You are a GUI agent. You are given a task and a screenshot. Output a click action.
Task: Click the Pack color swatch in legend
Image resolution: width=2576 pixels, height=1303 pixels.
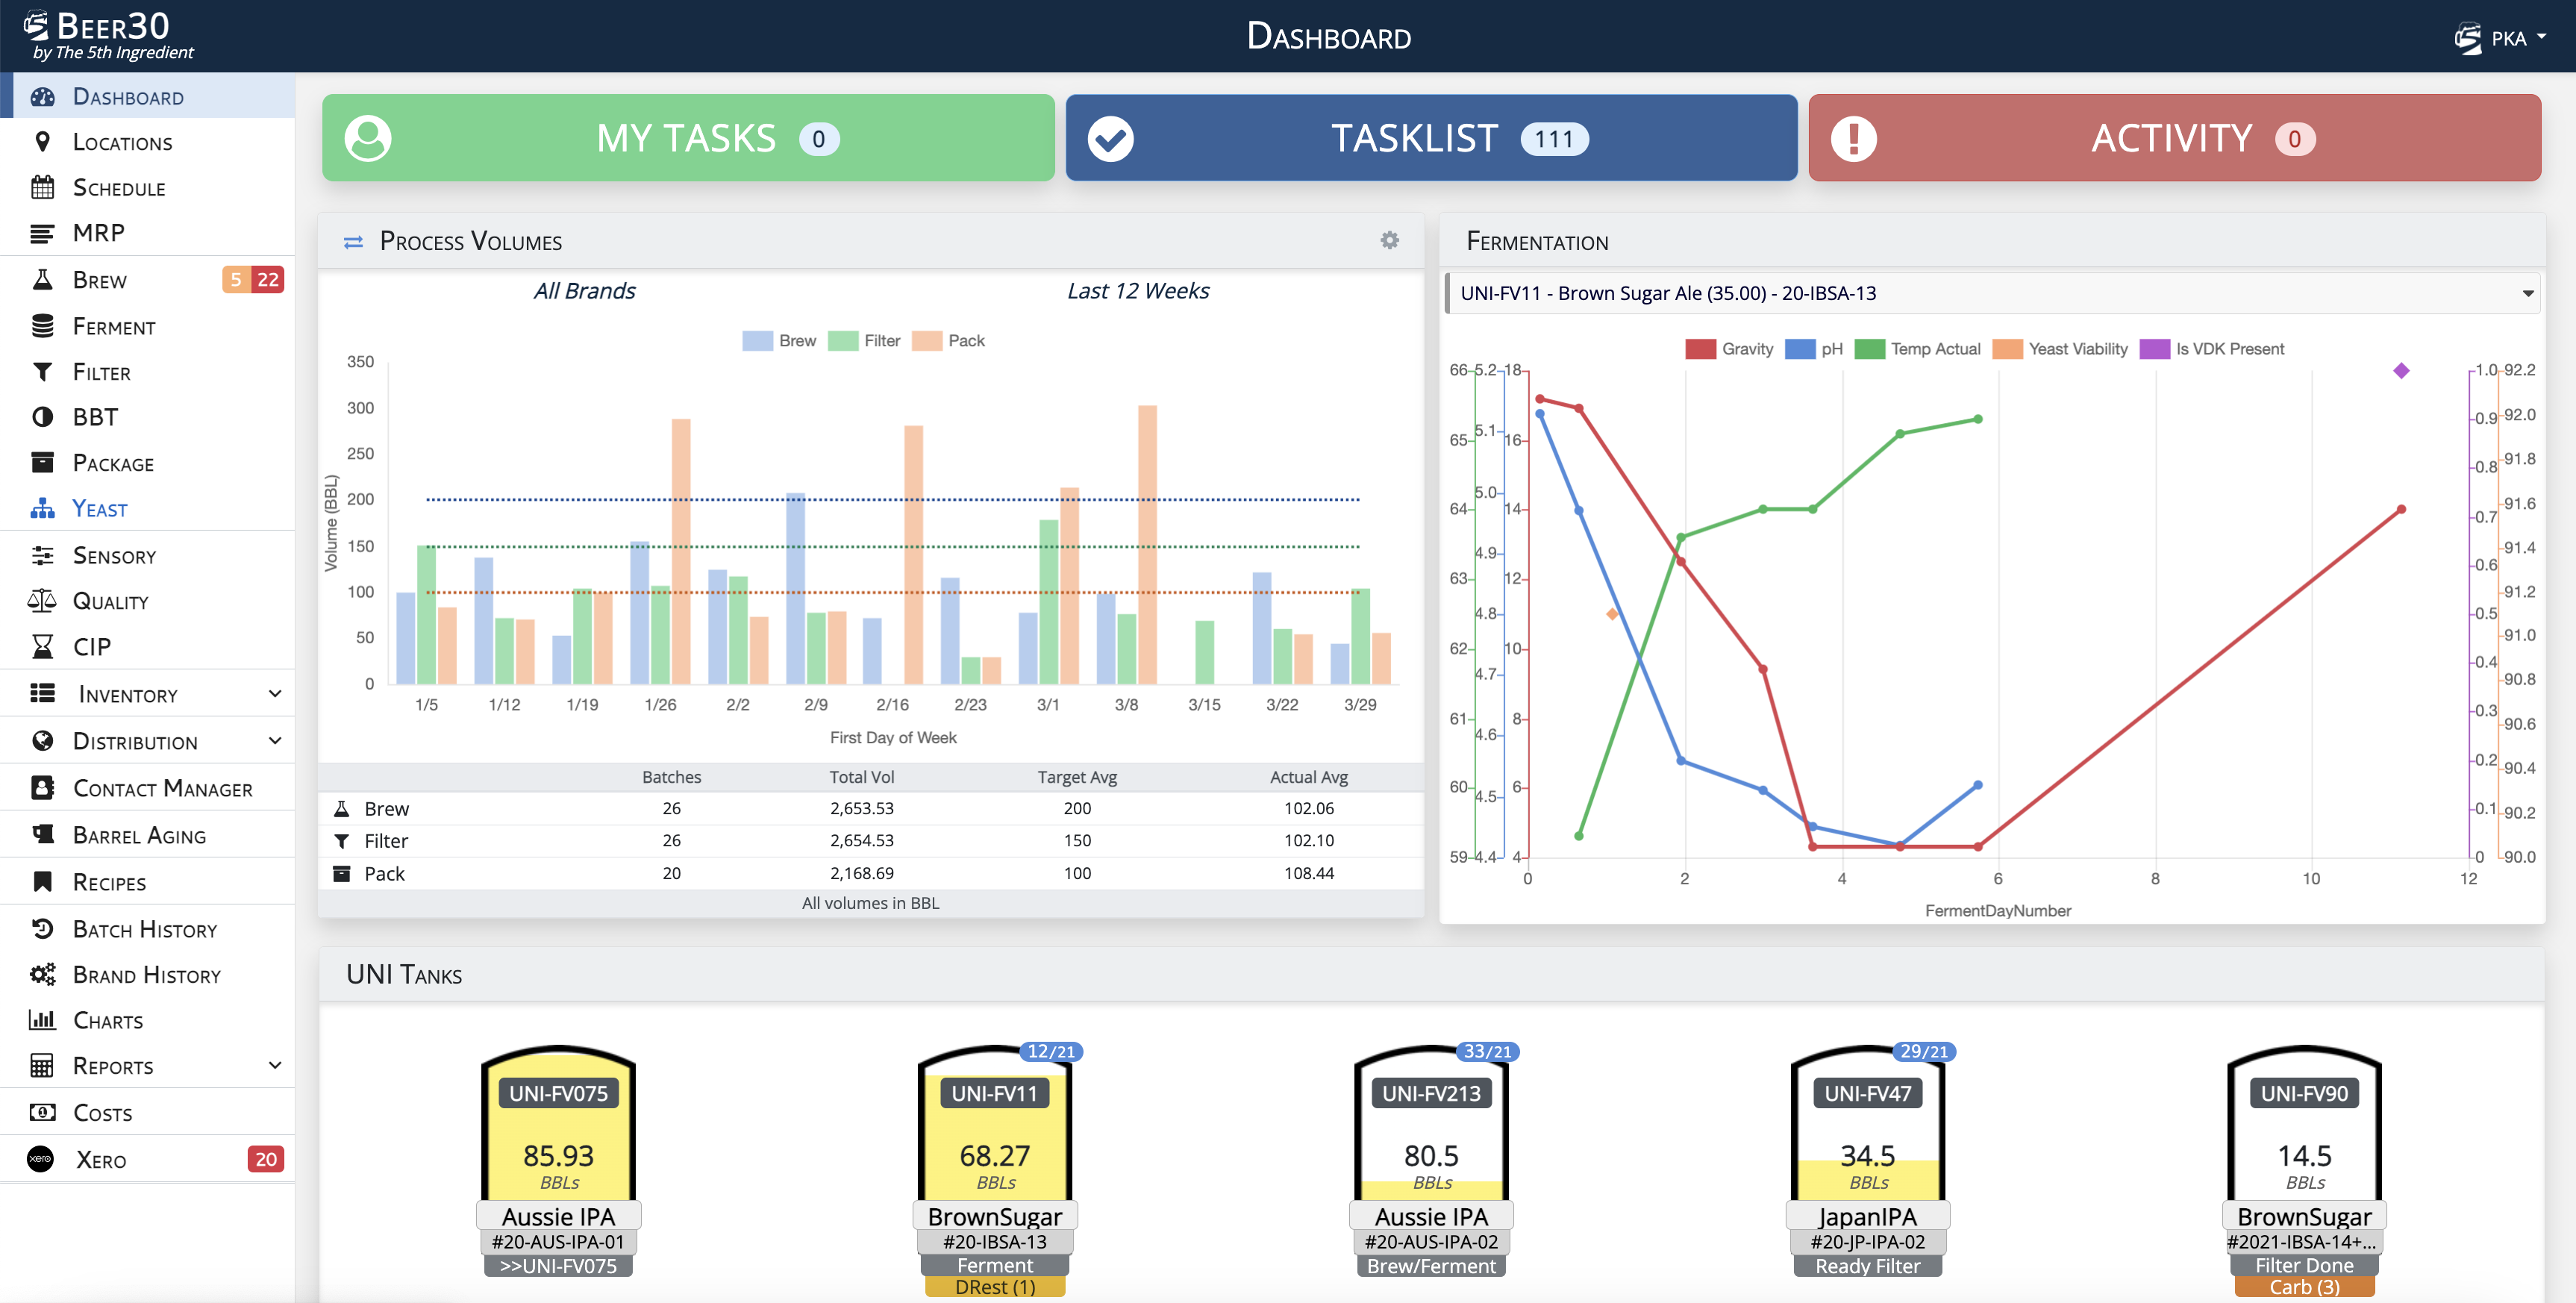tap(928, 341)
